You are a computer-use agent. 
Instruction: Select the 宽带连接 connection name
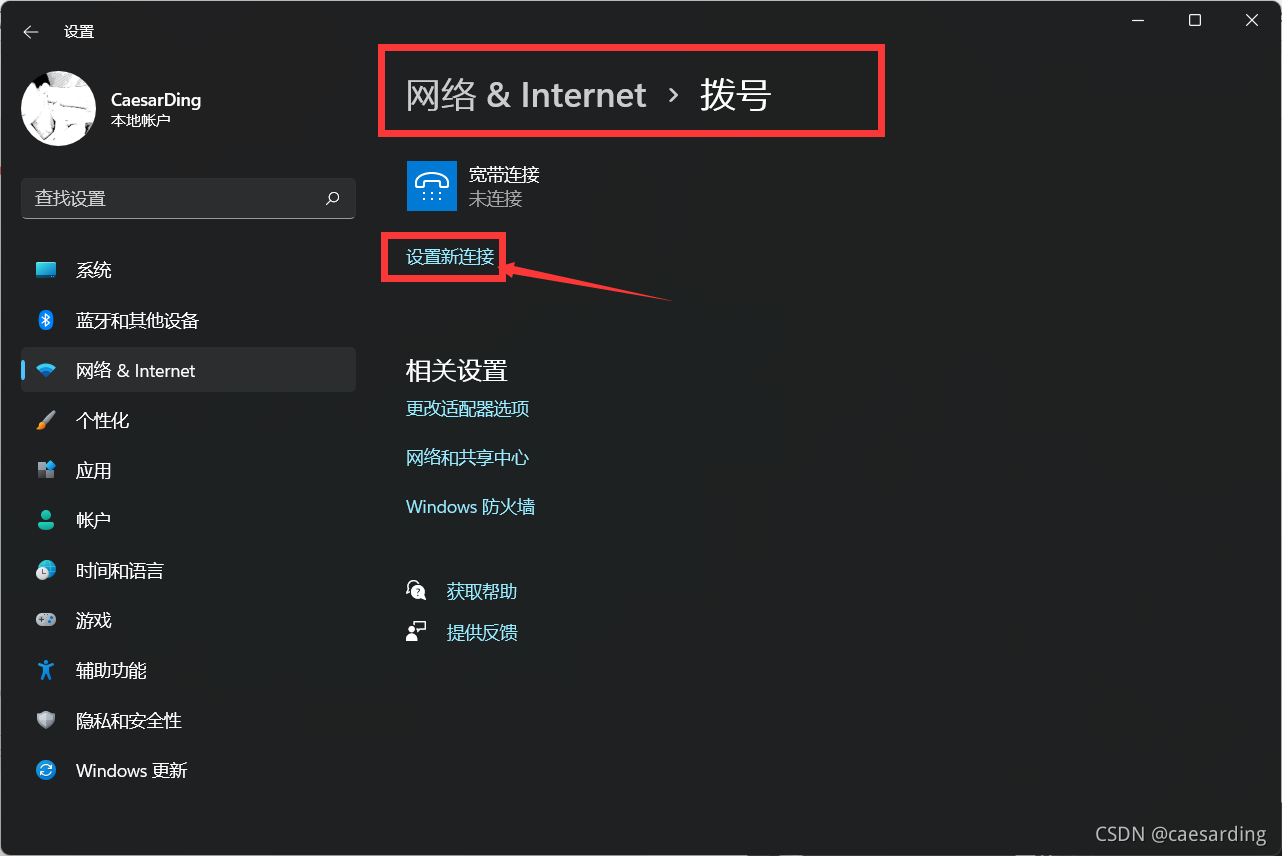(x=504, y=174)
